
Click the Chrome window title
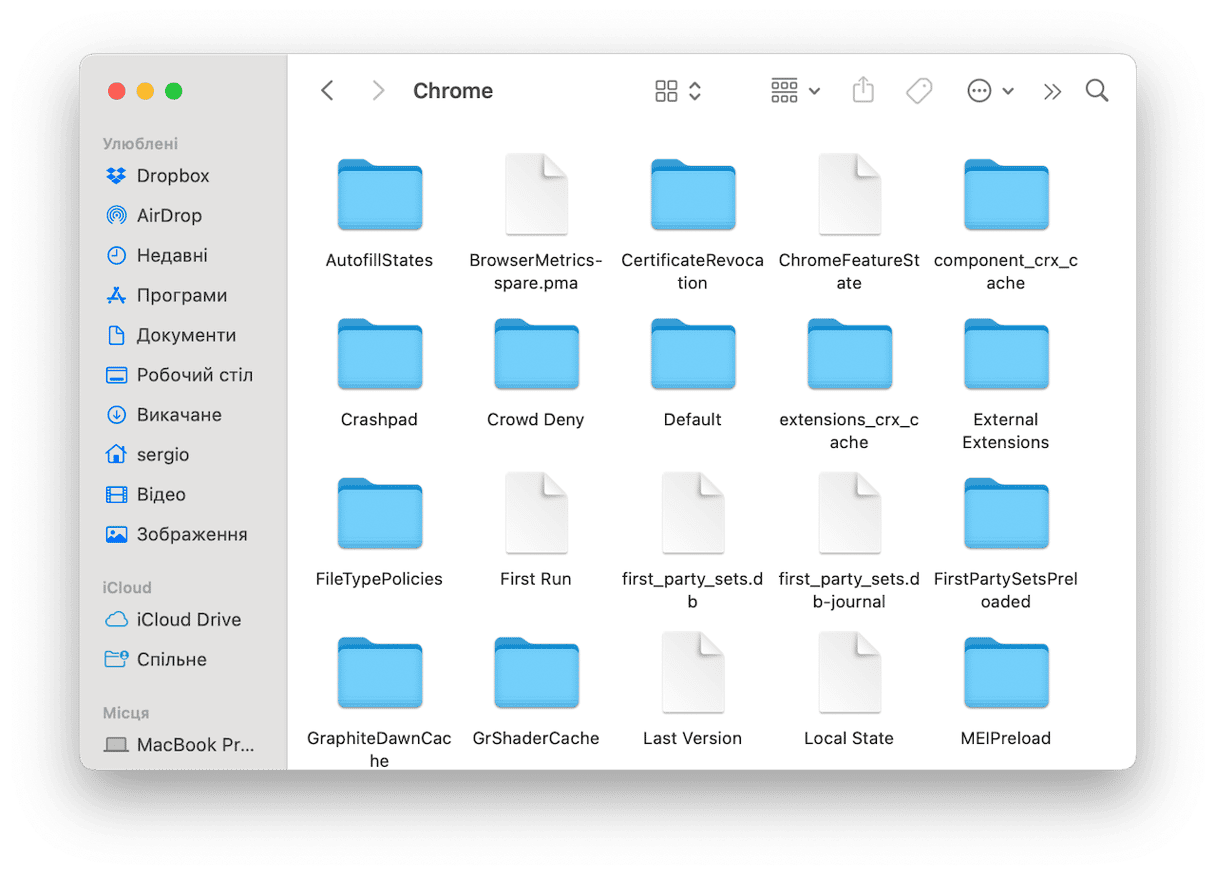click(x=453, y=91)
